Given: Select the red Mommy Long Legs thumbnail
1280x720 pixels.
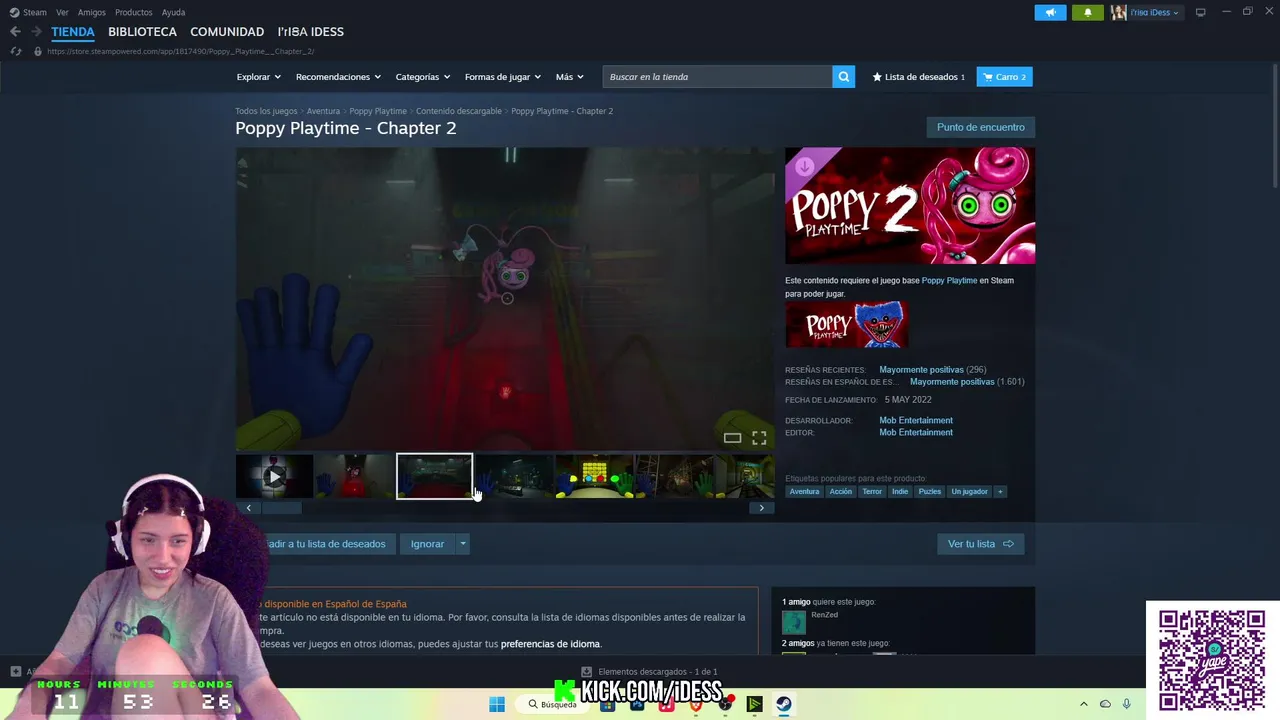Looking at the screenshot, I should pos(354,477).
